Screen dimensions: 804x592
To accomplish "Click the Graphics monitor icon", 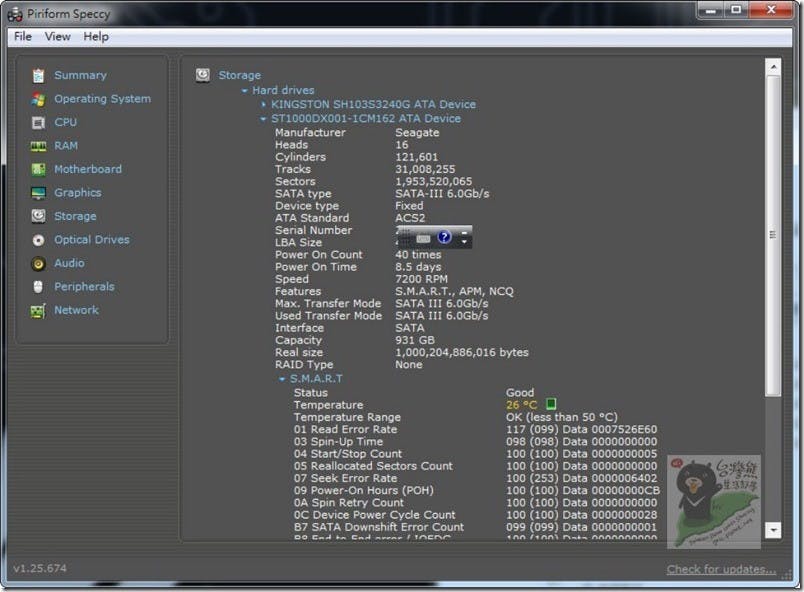I will [x=38, y=193].
